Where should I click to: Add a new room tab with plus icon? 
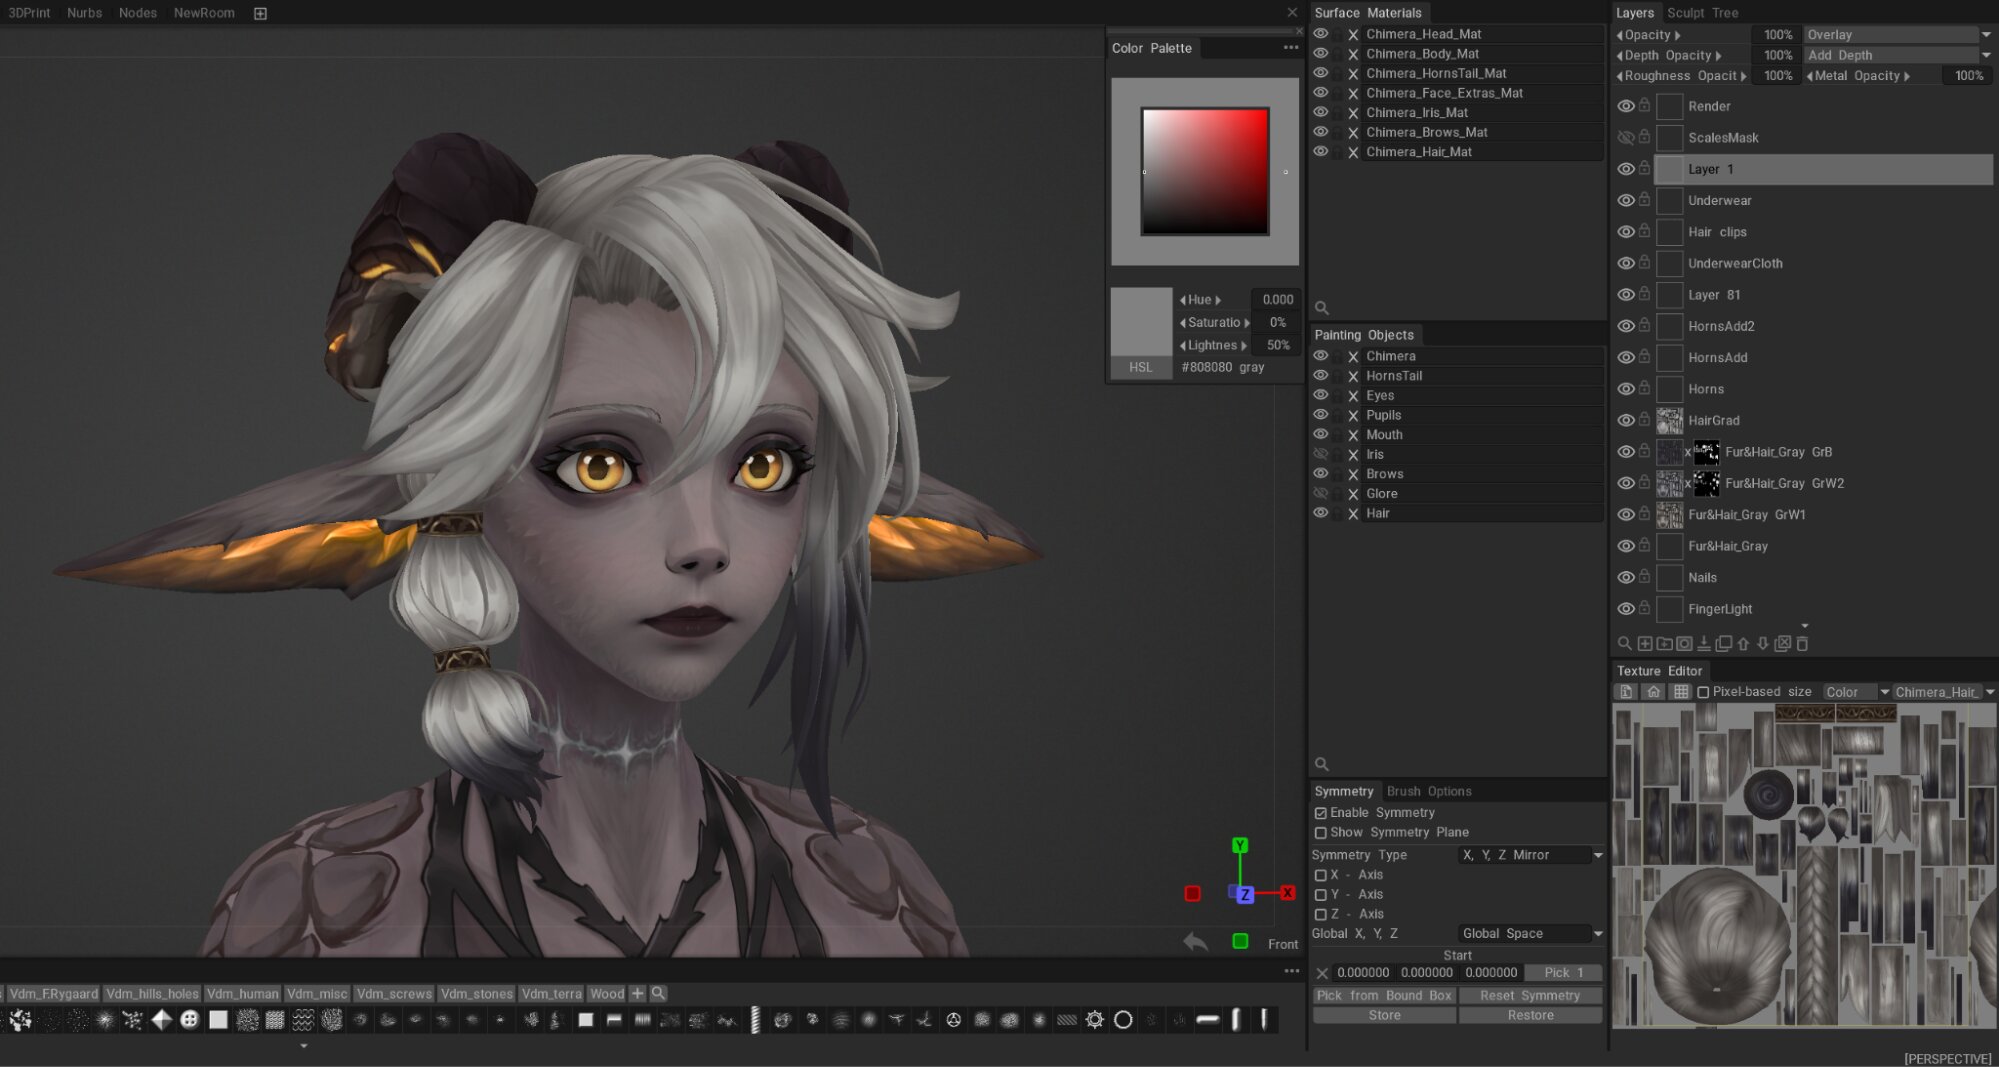click(x=260, y=13)
